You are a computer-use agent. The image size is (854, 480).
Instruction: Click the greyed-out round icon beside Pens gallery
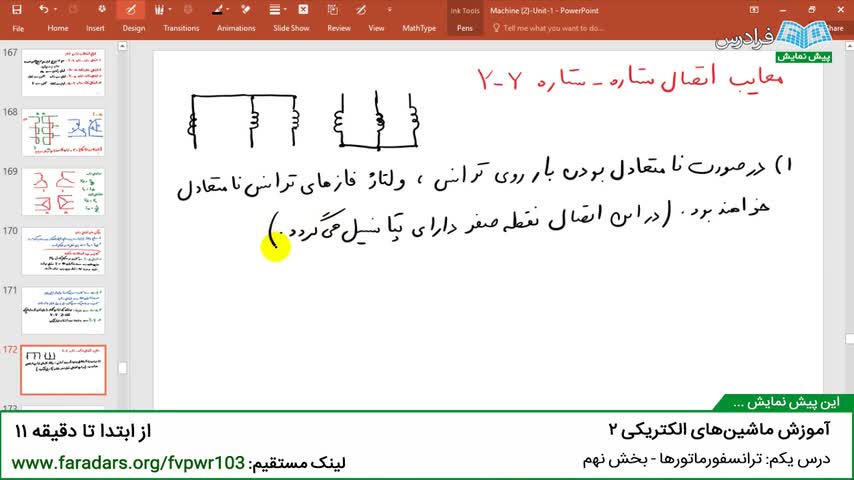188,9
